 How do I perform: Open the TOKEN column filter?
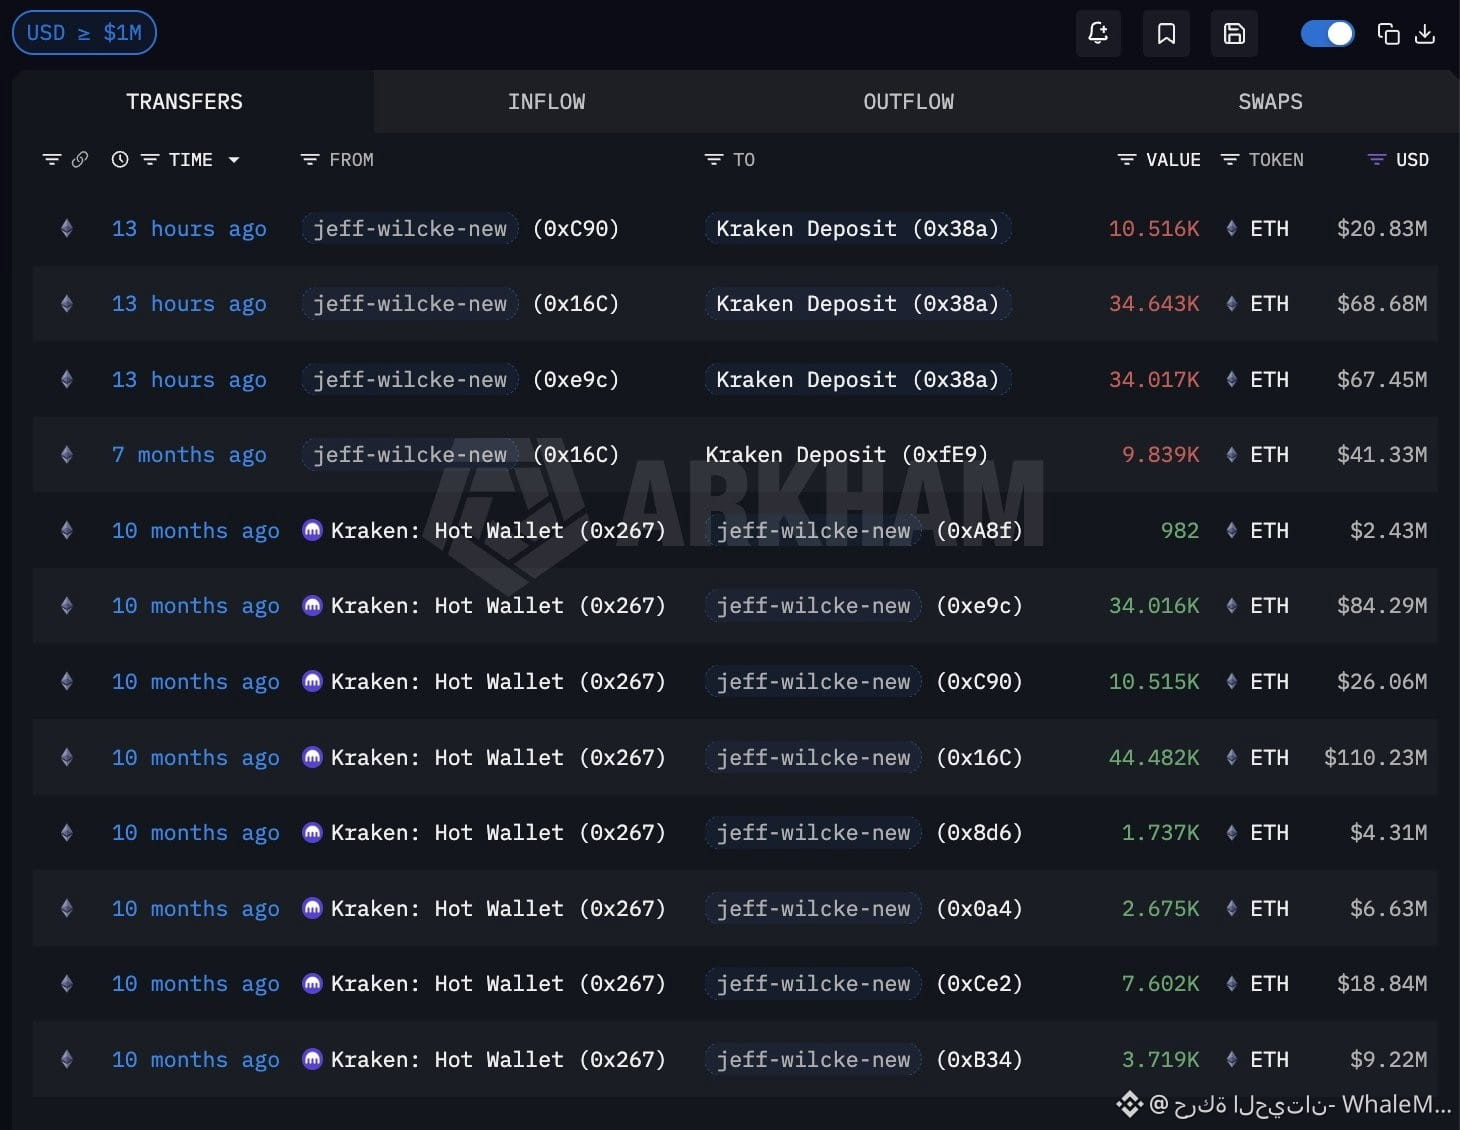coord(1230,159)
